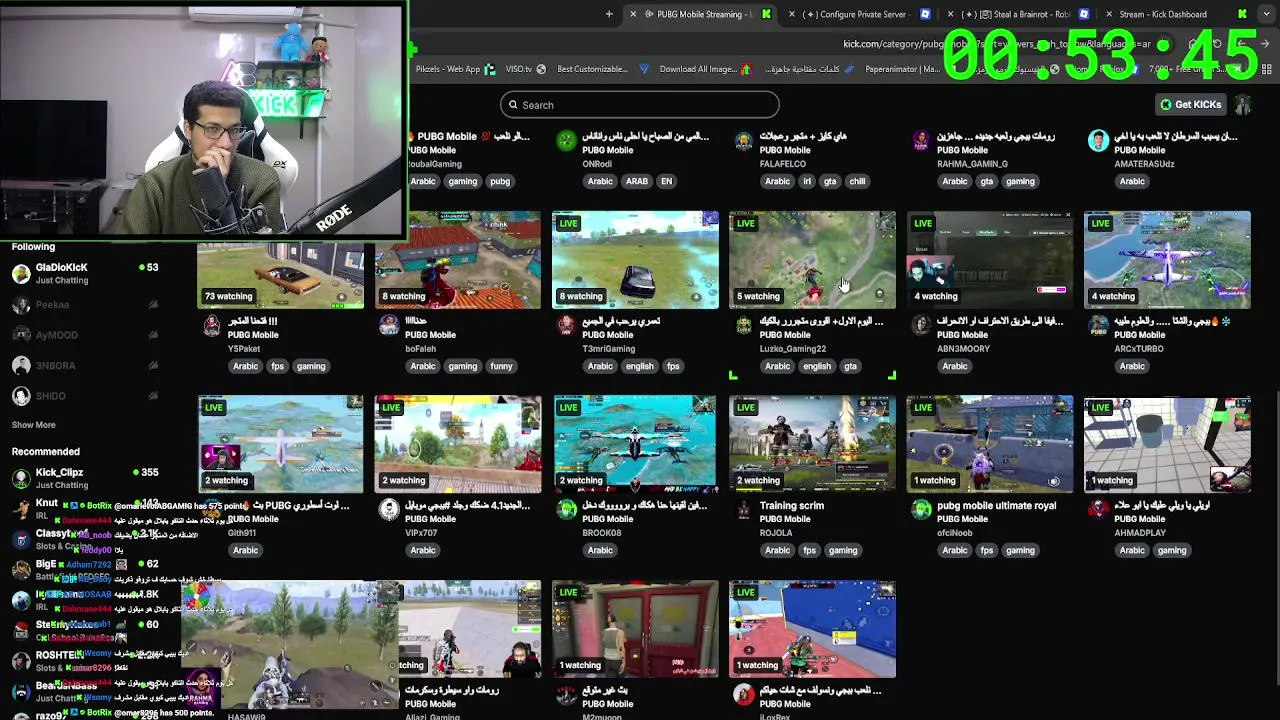Open ABN3MOORY 4 watching stream thumbnail
Viewport: 1280px width, 720px height.
coord(990,260)
